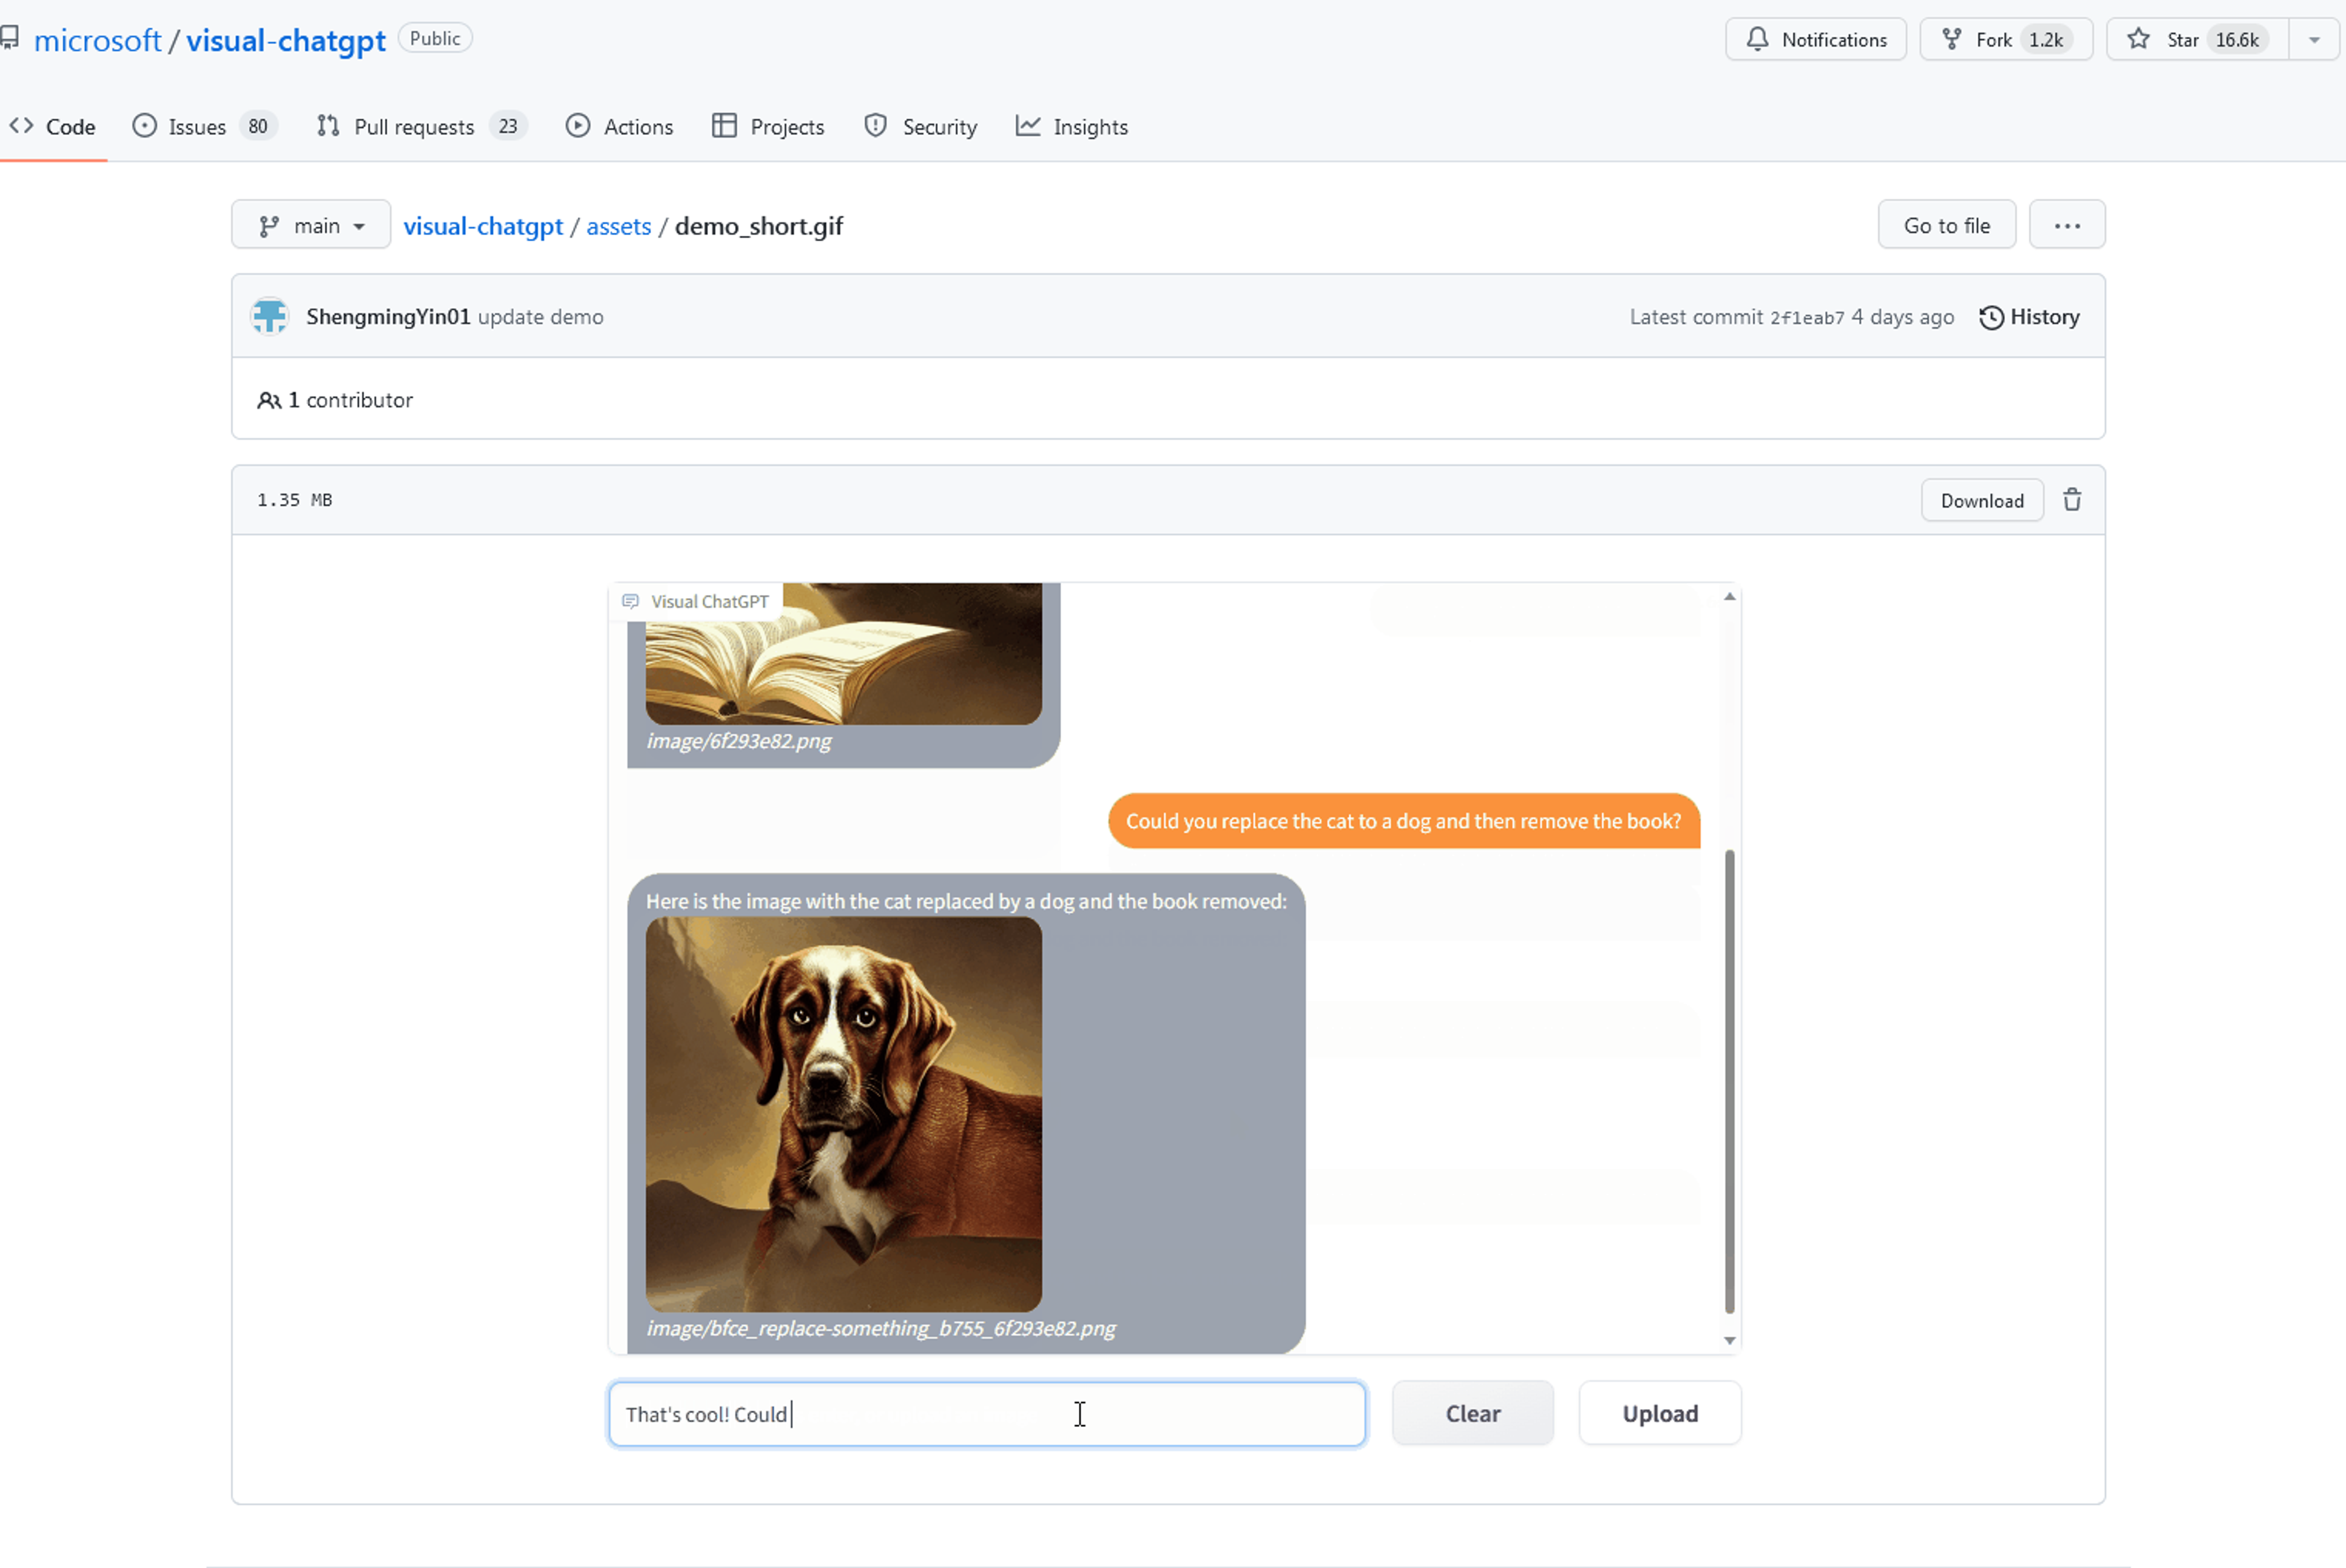Click the Pull requests count badge 23
The width and height of the screenshot is (2346, 1568).
click(508, 126)
